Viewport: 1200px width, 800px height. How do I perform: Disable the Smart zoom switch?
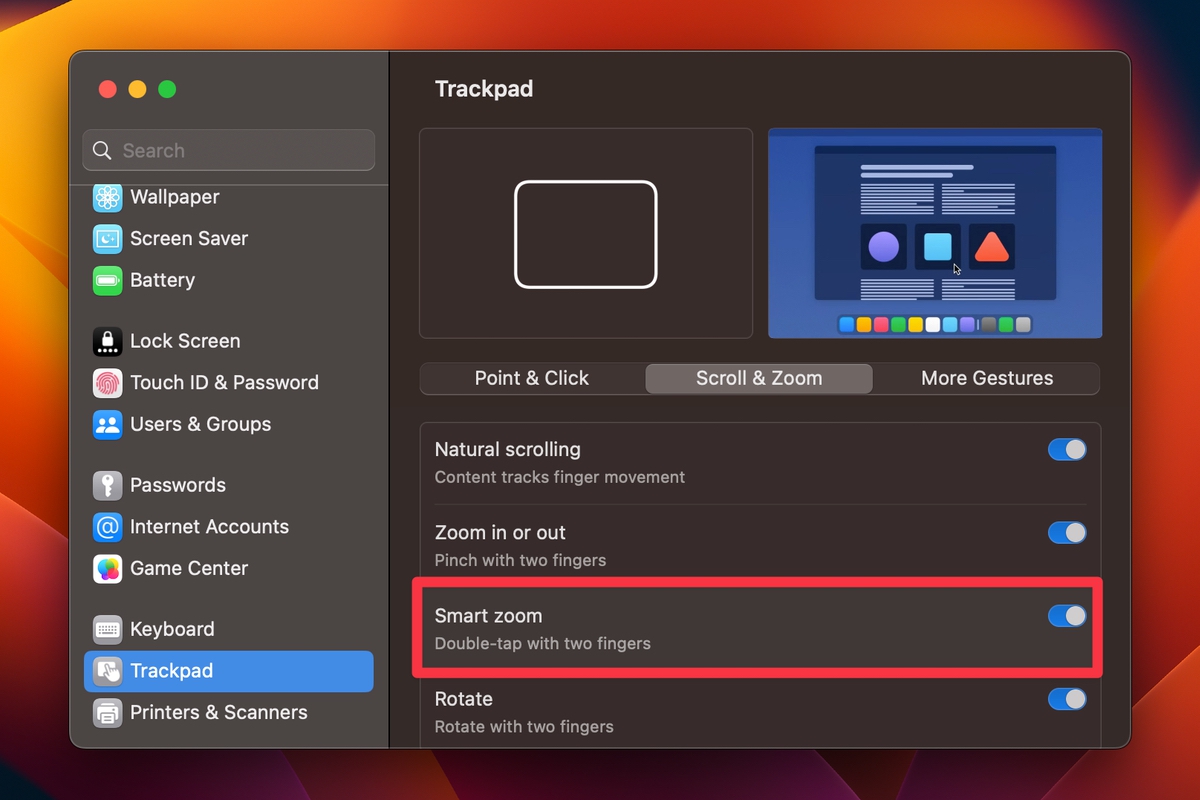pyautogui.click(x=1066, y=616)
